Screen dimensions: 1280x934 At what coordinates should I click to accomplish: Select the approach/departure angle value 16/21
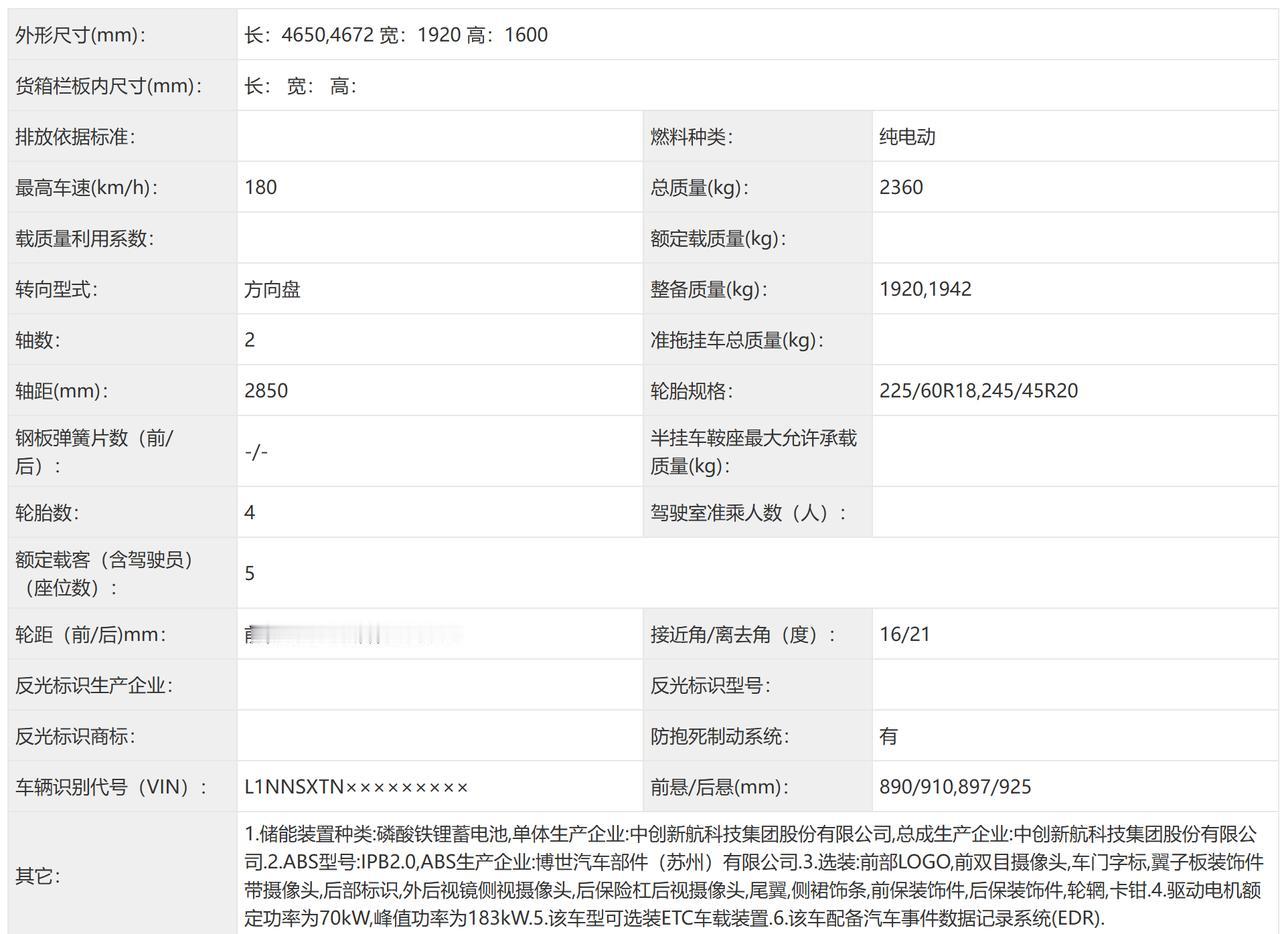point(905,634)
